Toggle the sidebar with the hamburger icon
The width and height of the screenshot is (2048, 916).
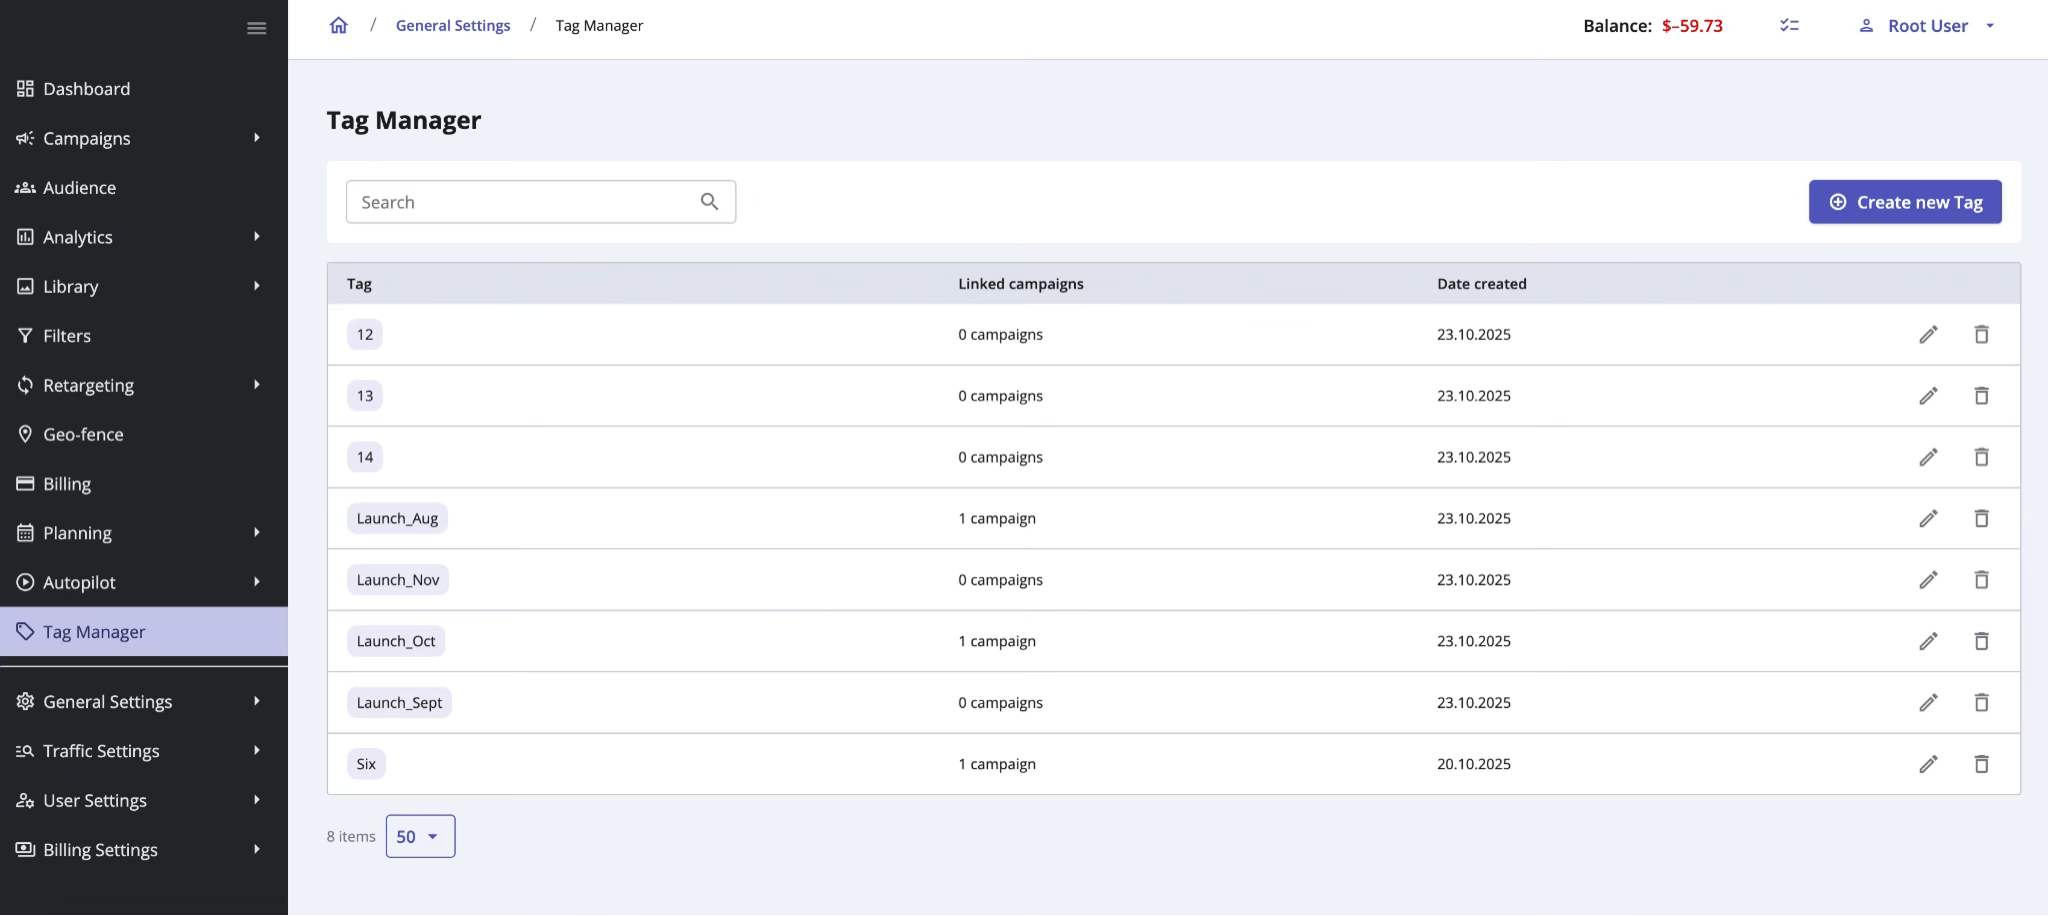click(256, 27)
